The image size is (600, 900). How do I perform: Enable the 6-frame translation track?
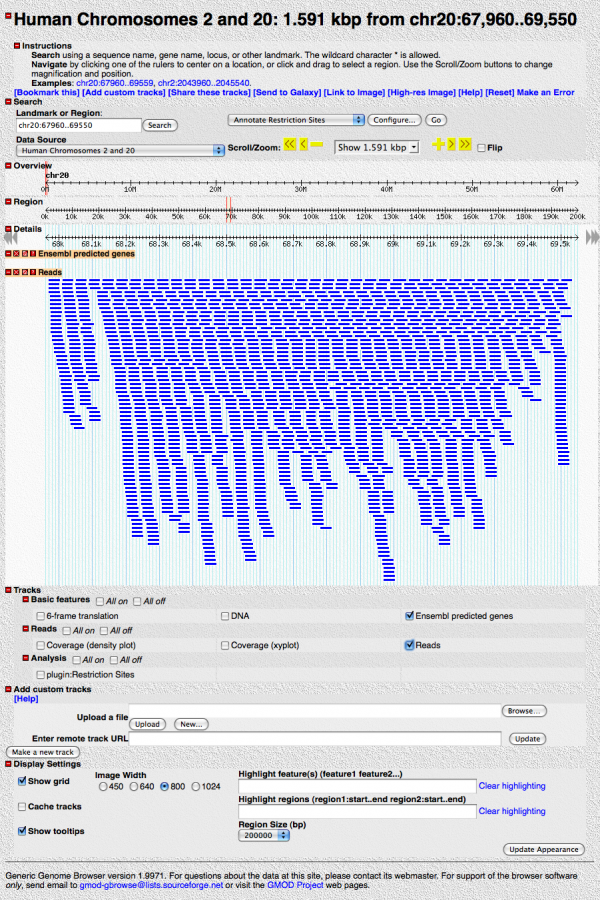point(41,616)
